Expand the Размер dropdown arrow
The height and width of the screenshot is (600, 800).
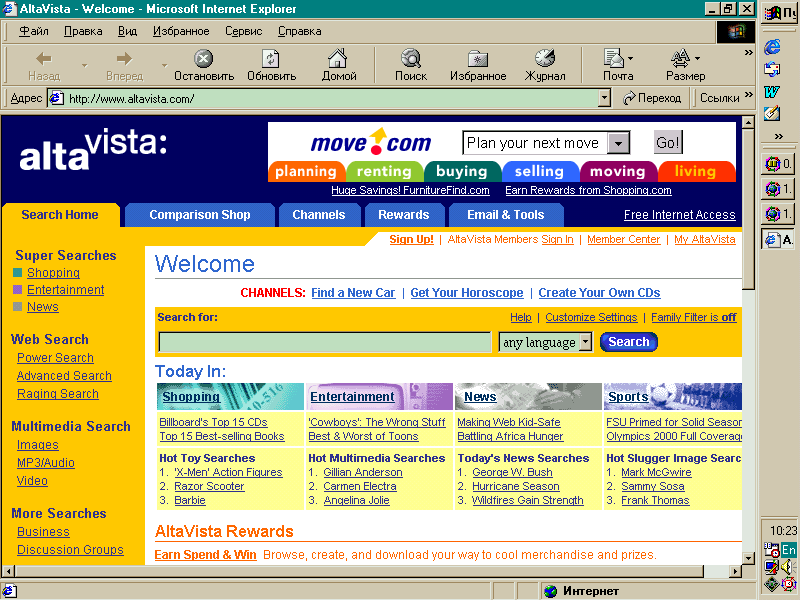point(697,58)
